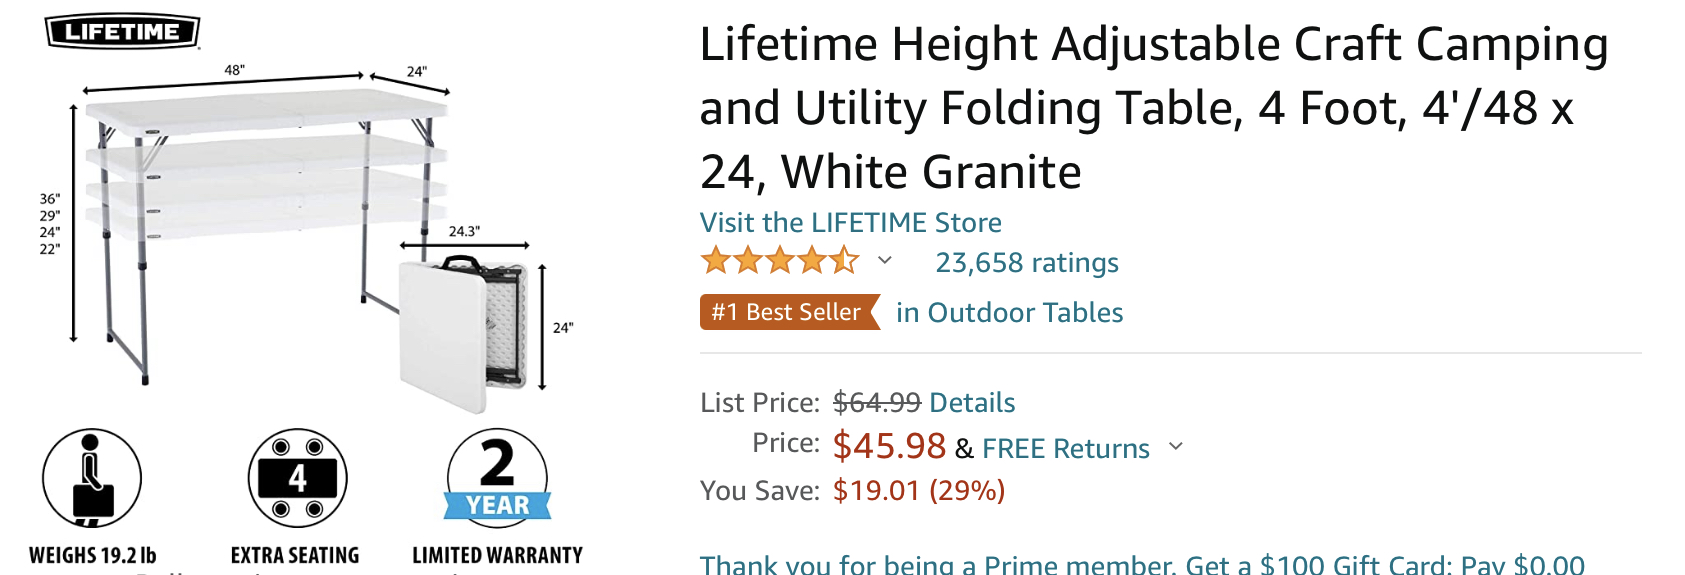Viewport: 1685px width, 575px height.
Task: Click the Lifetime brand logo
Action: tap(122, 31)
